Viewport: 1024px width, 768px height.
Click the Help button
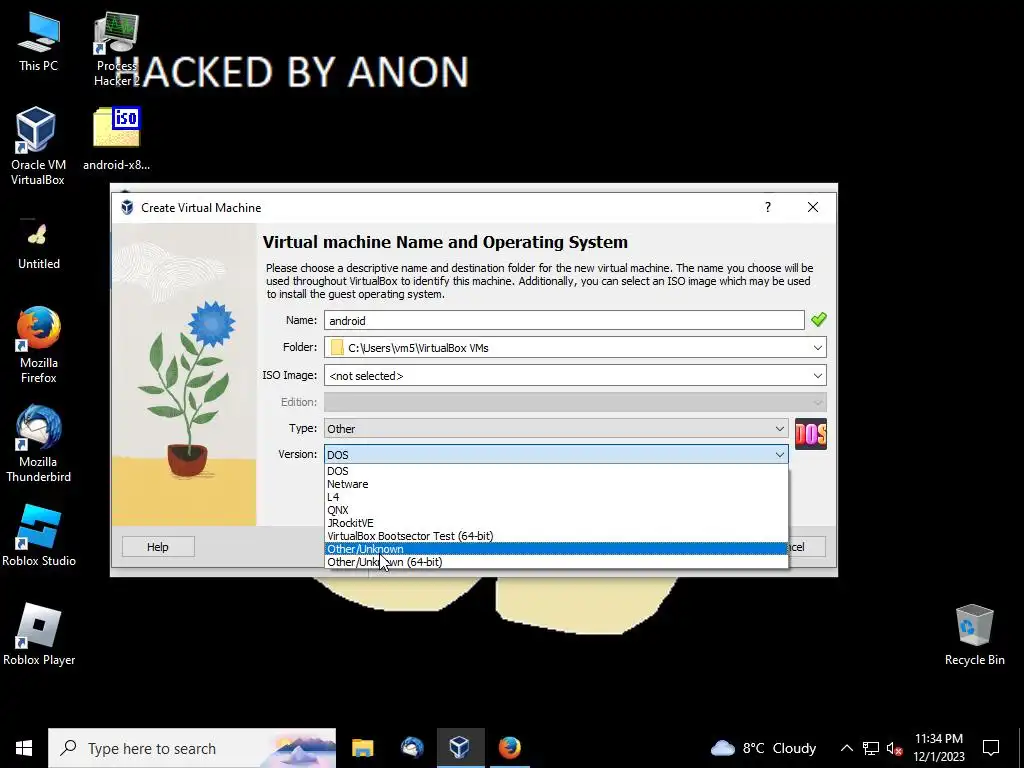point(158,547)
